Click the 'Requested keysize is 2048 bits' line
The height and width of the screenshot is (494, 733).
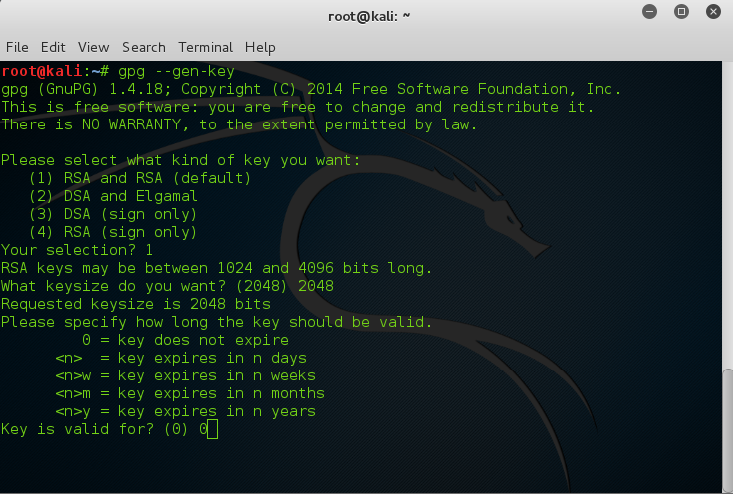point(135,304)
